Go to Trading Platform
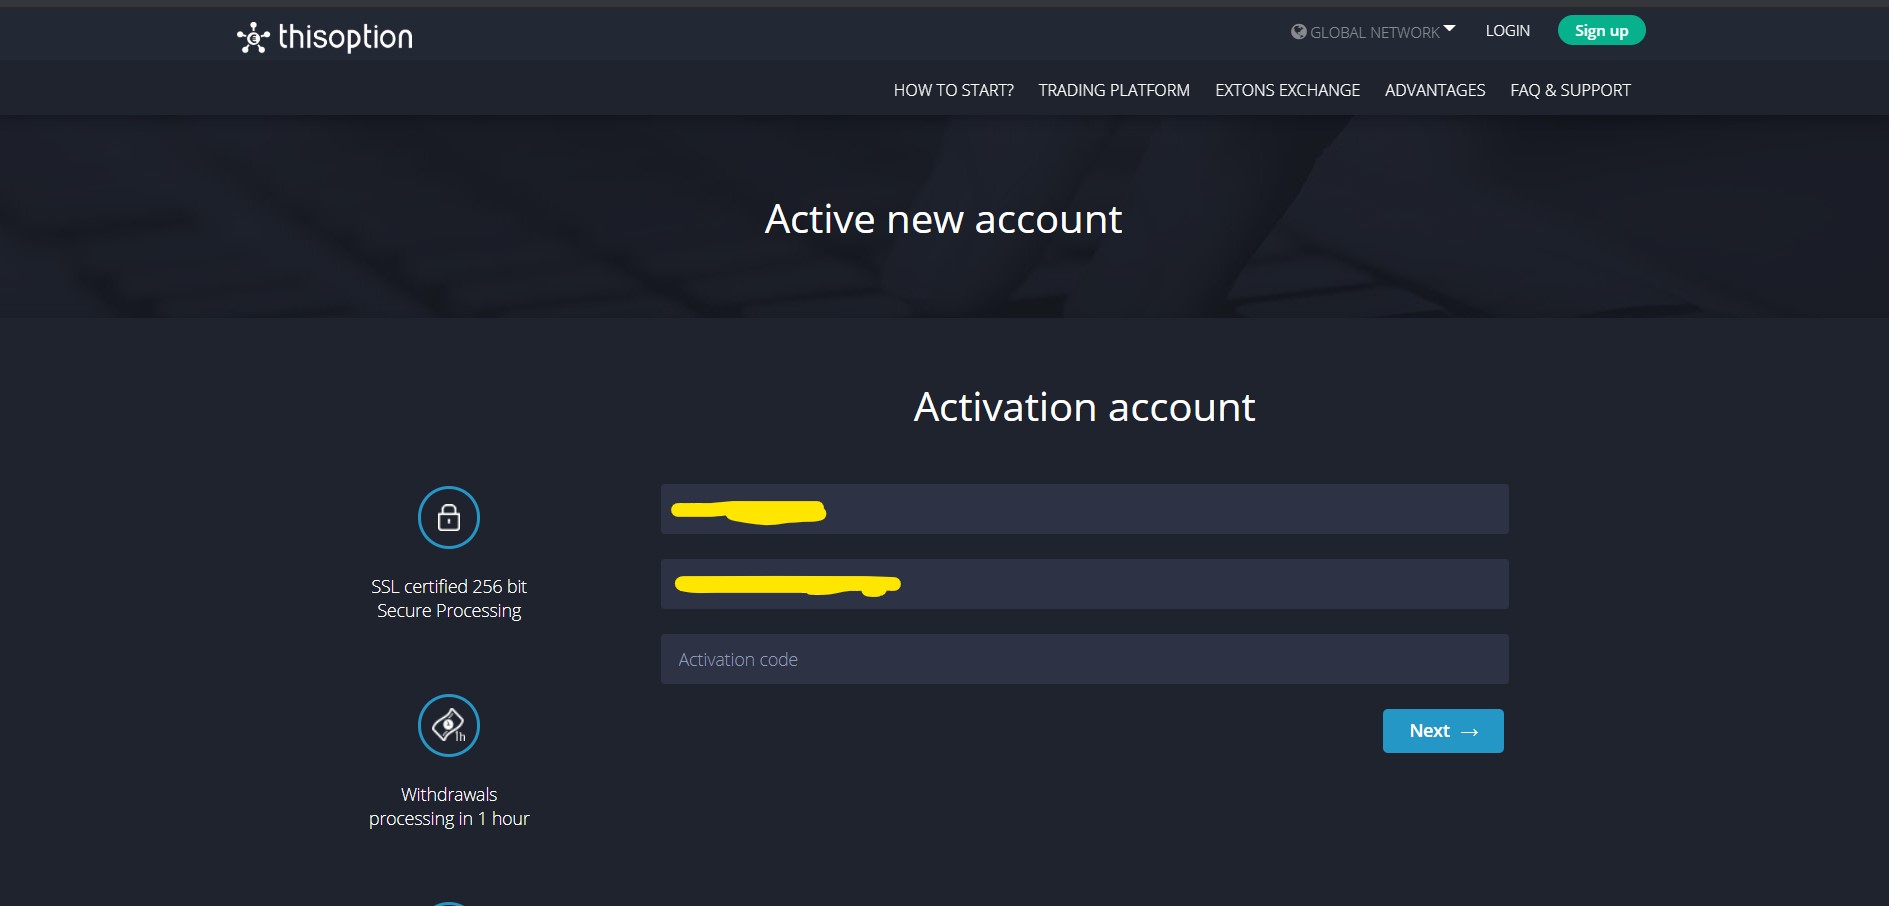 pyautogui.click(x=1114, y=90)
